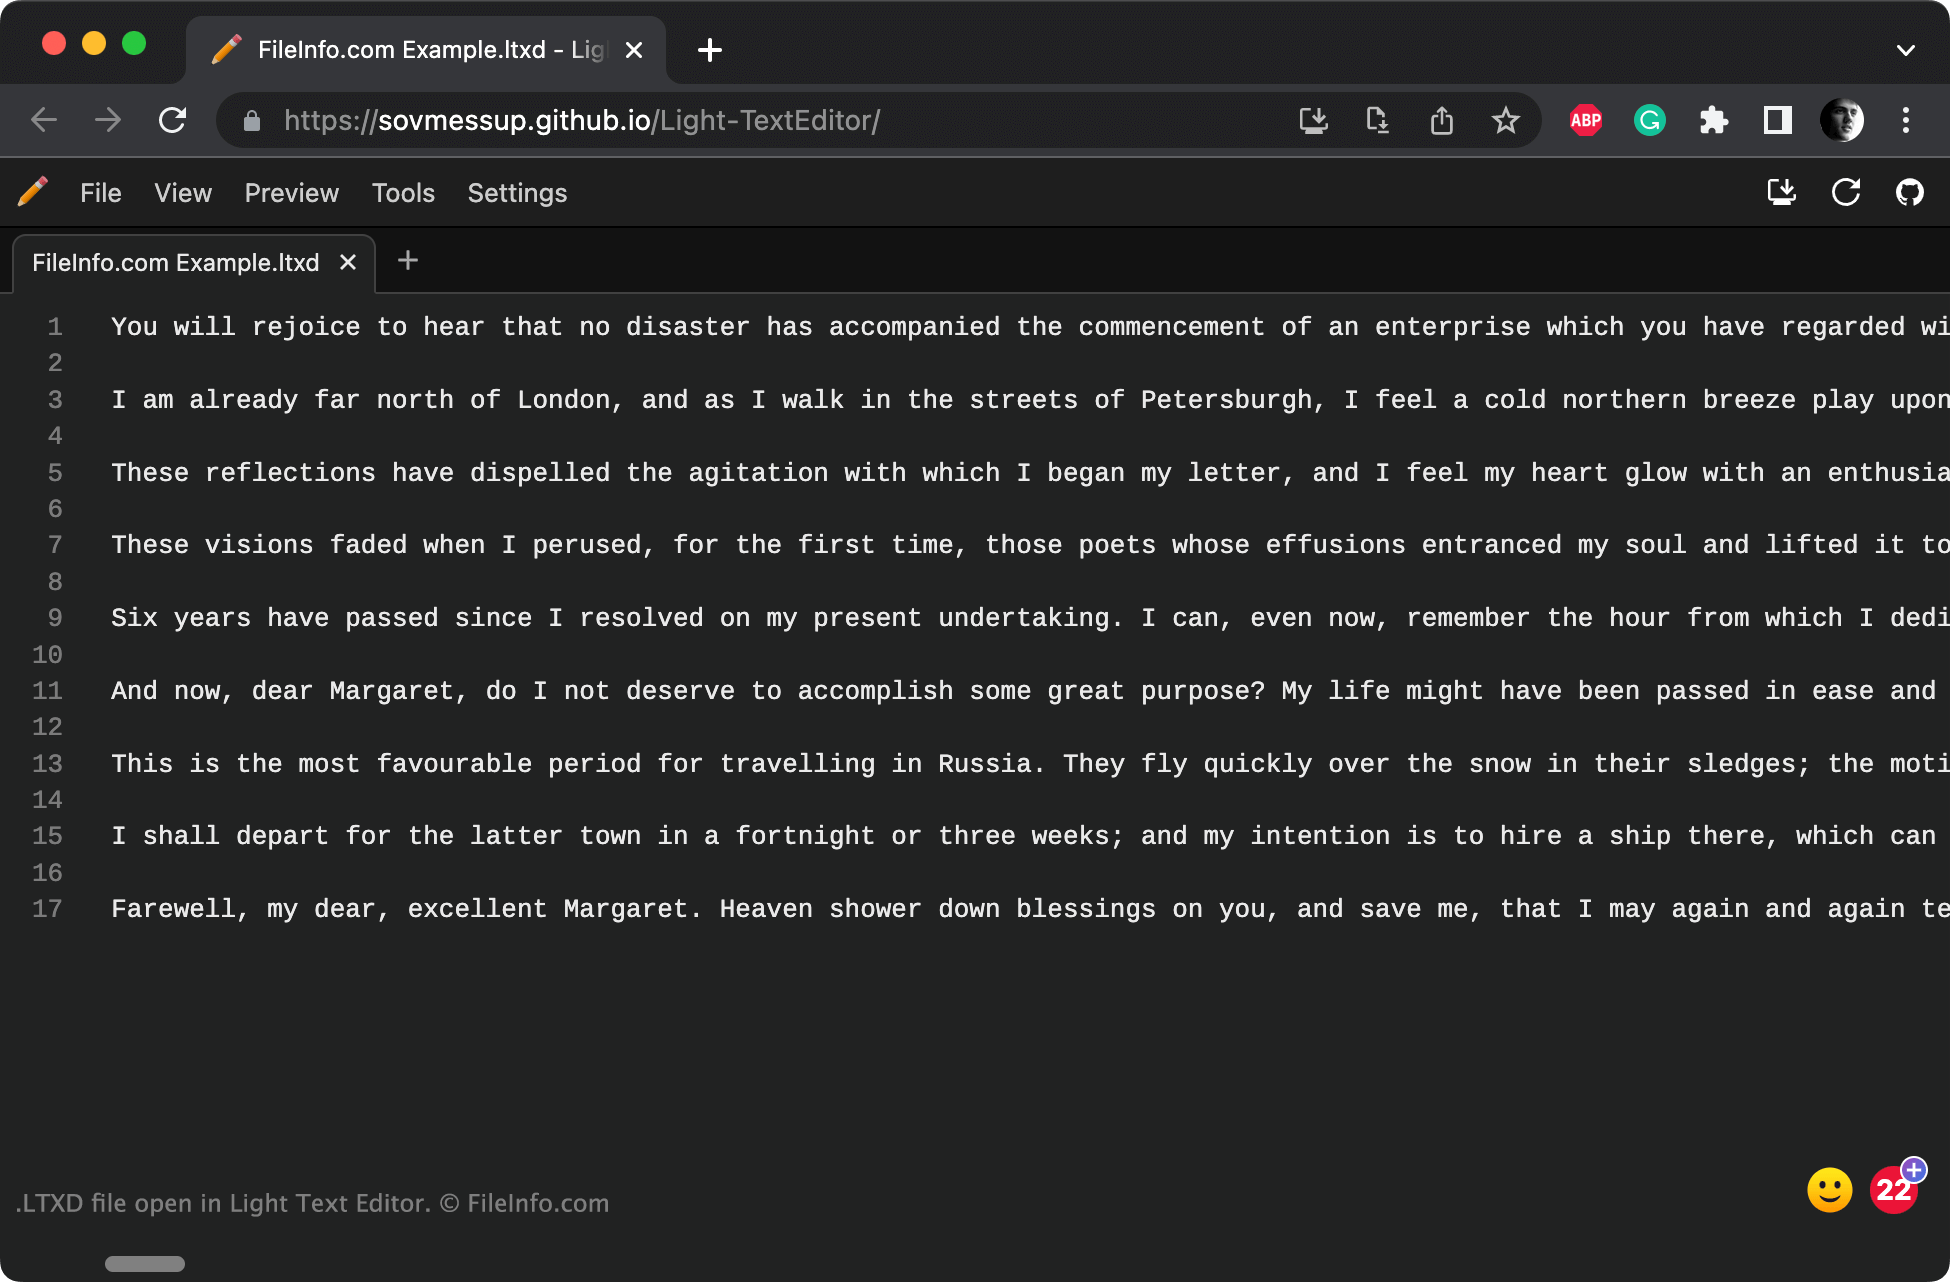Viewport: 1950px width, 1282px height.
Task: Click the install app icon in editor toolbar
Action: (1782, 192)
